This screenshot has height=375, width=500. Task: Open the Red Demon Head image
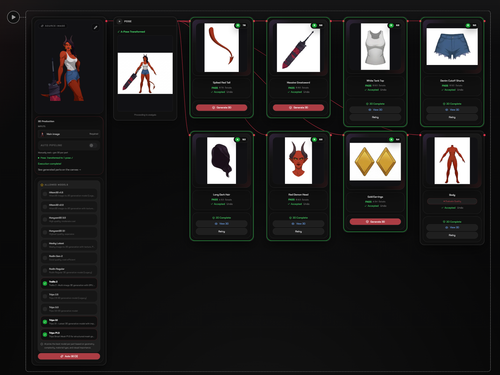click(x=298, y=161)
